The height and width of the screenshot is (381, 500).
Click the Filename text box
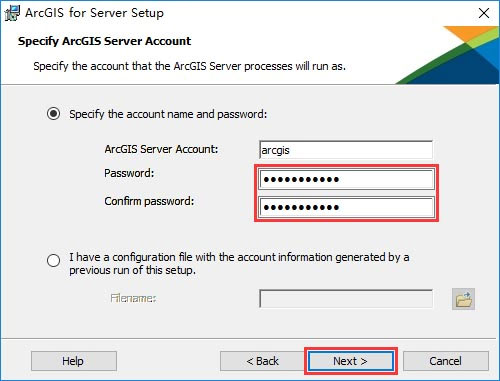coord(346,299)
